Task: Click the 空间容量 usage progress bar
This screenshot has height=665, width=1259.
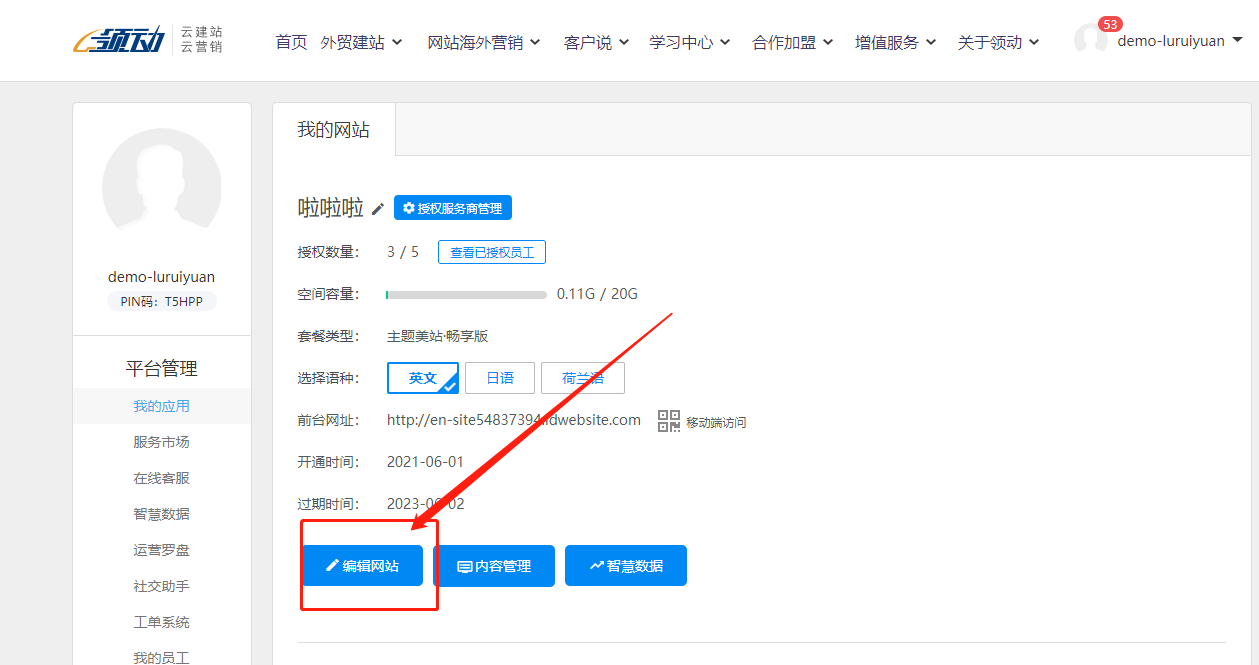Action: [466, 295]
